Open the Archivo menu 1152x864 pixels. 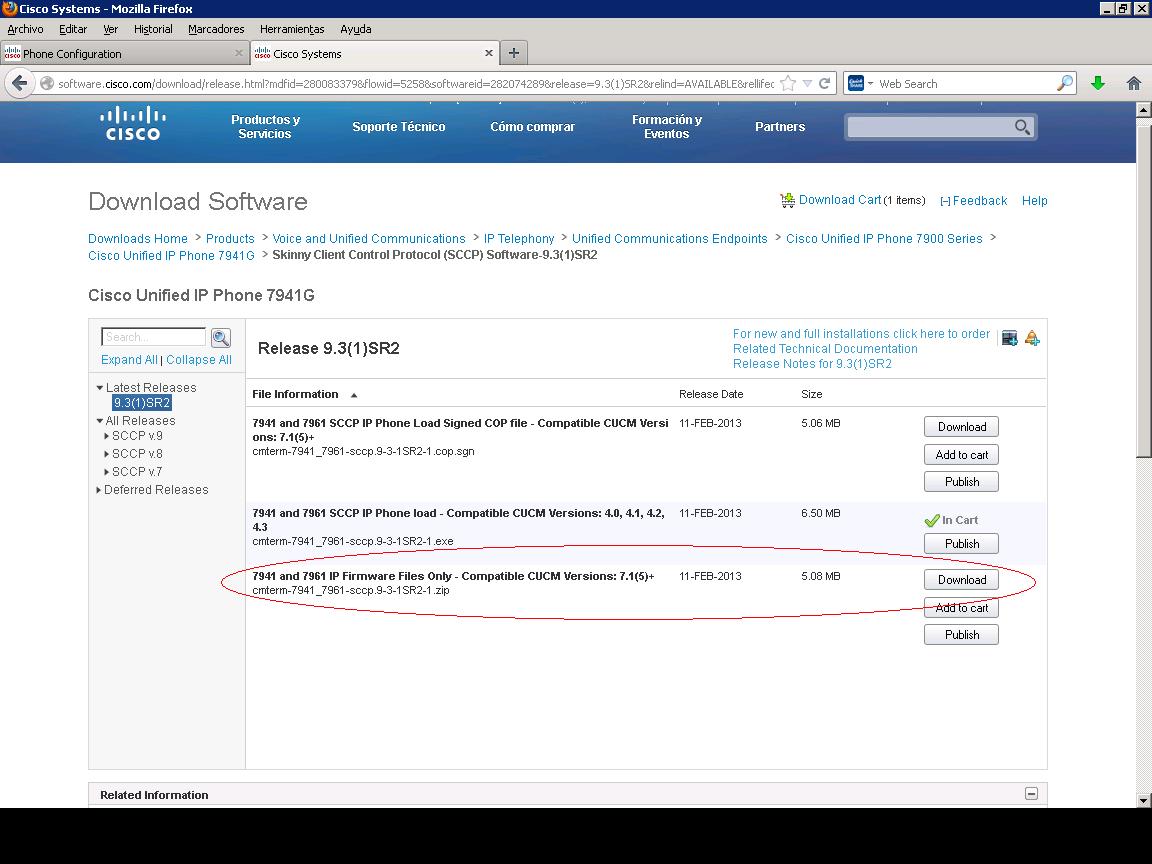[25, 29]
